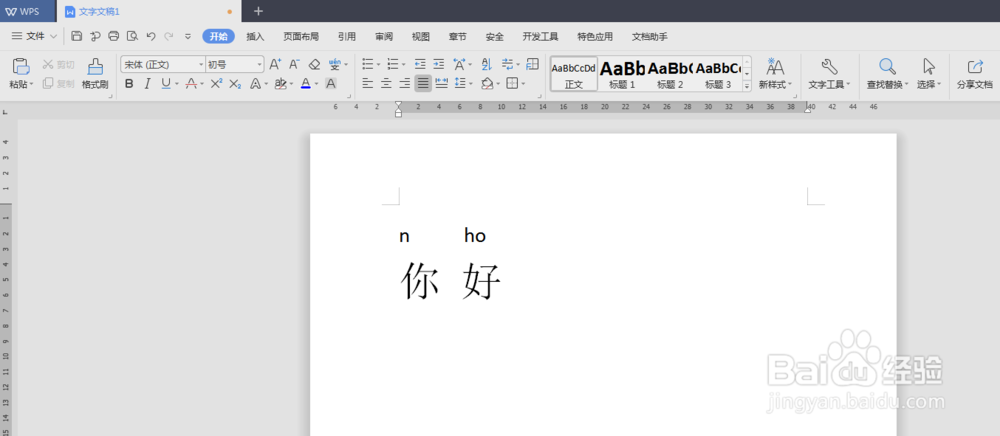Click the distributed alignment icon

tap(441, 83)
